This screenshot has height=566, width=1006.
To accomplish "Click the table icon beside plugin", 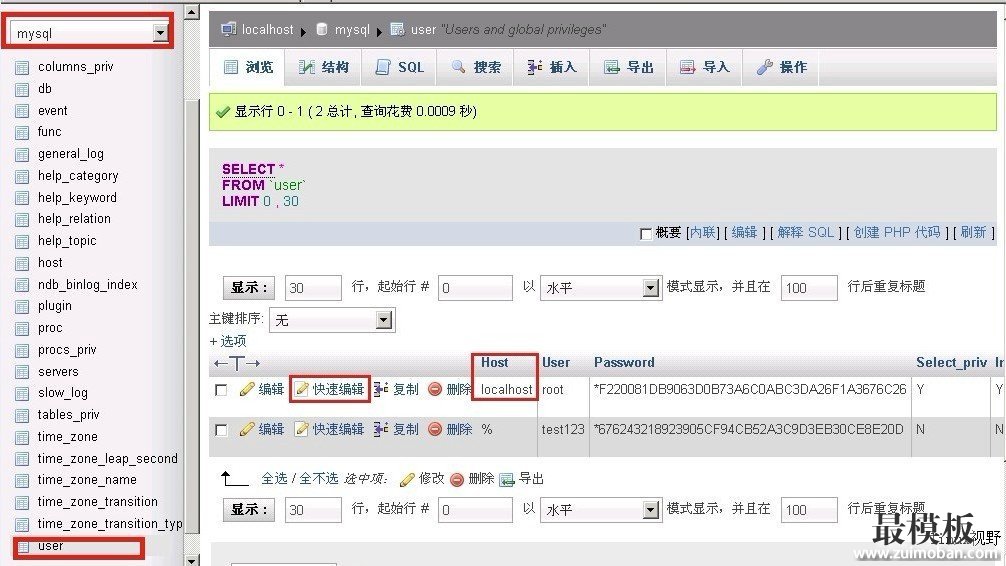I will [x=22, y=307].
